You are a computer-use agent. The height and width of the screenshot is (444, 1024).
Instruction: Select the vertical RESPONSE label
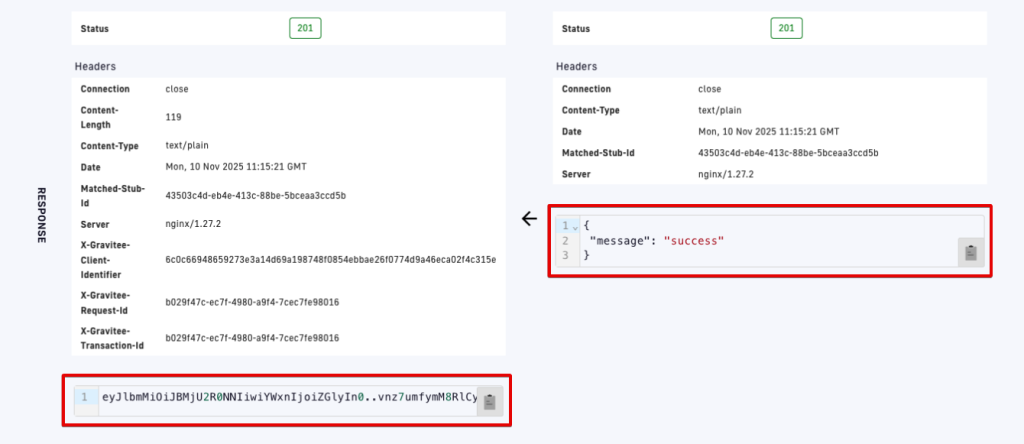(x=40, y=215)
